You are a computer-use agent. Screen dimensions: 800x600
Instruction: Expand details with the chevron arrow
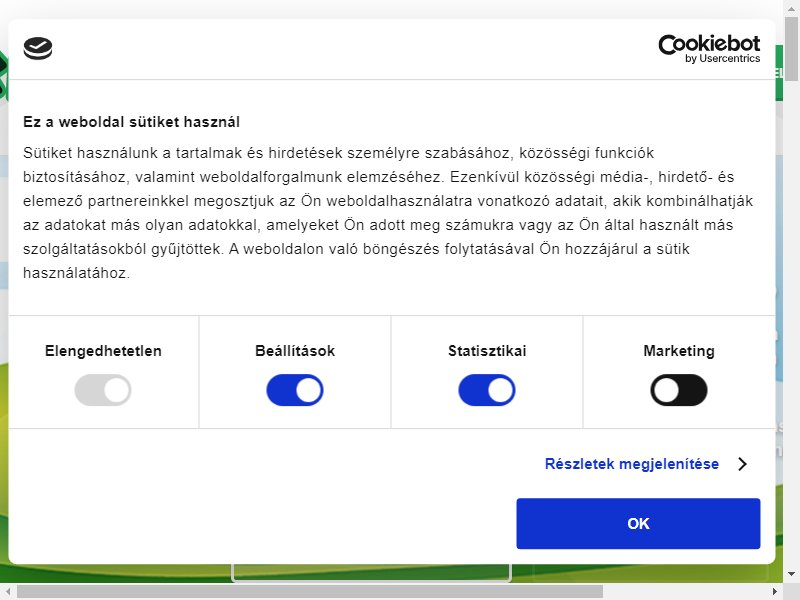(742, 464)
